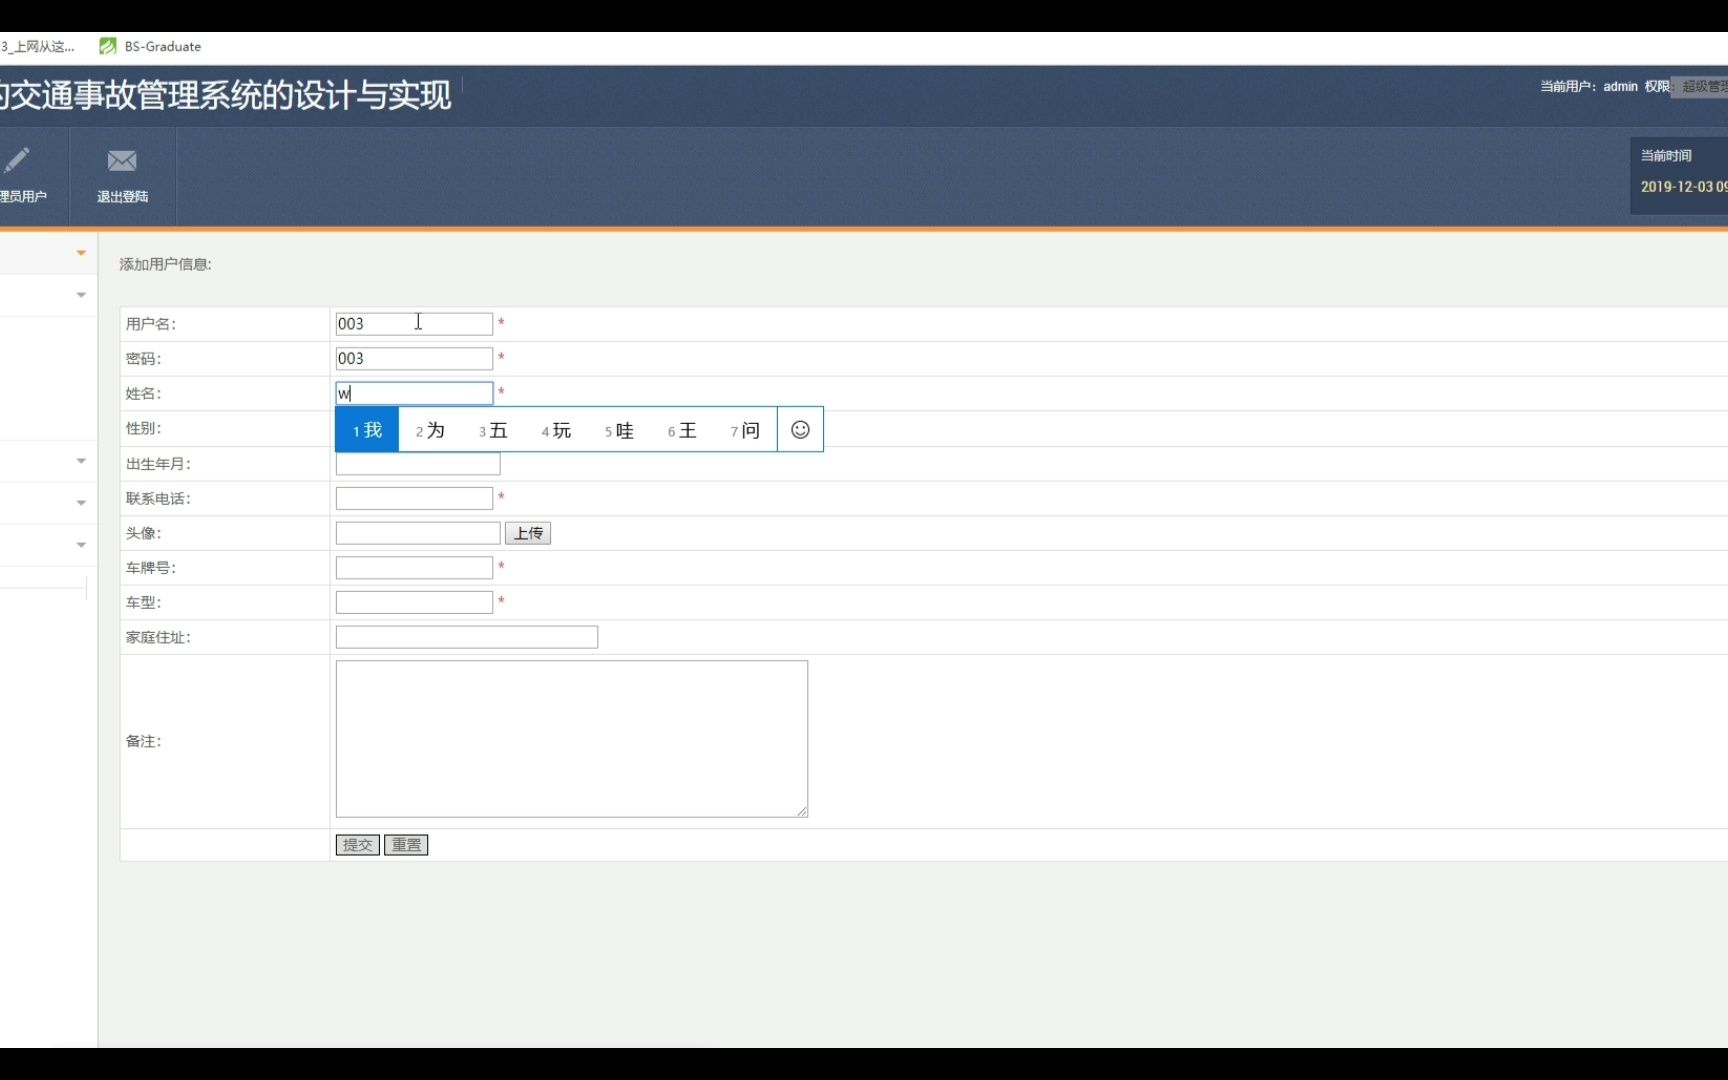Expand the second sidebar menu arrow
The width and height of the screenshot is (1728, 1080).
coord(81,295)
